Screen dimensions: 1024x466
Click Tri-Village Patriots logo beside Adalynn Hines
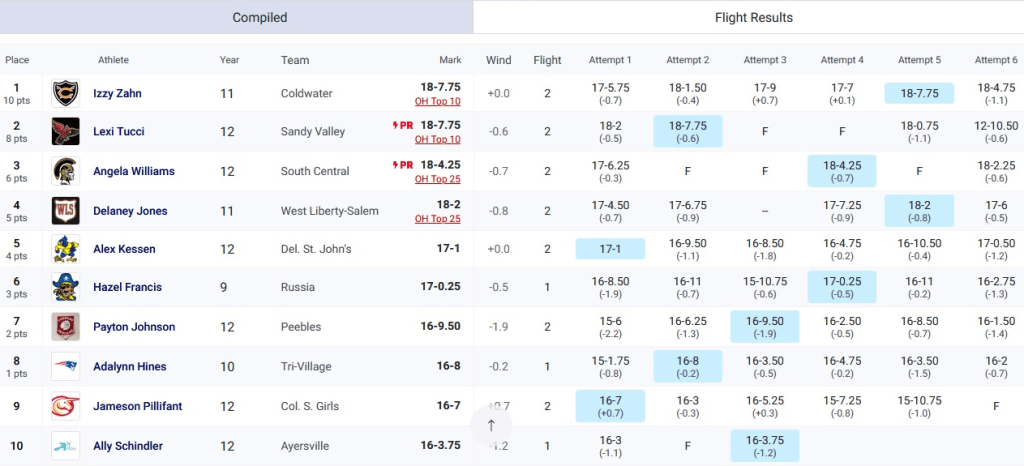(66, 367)
